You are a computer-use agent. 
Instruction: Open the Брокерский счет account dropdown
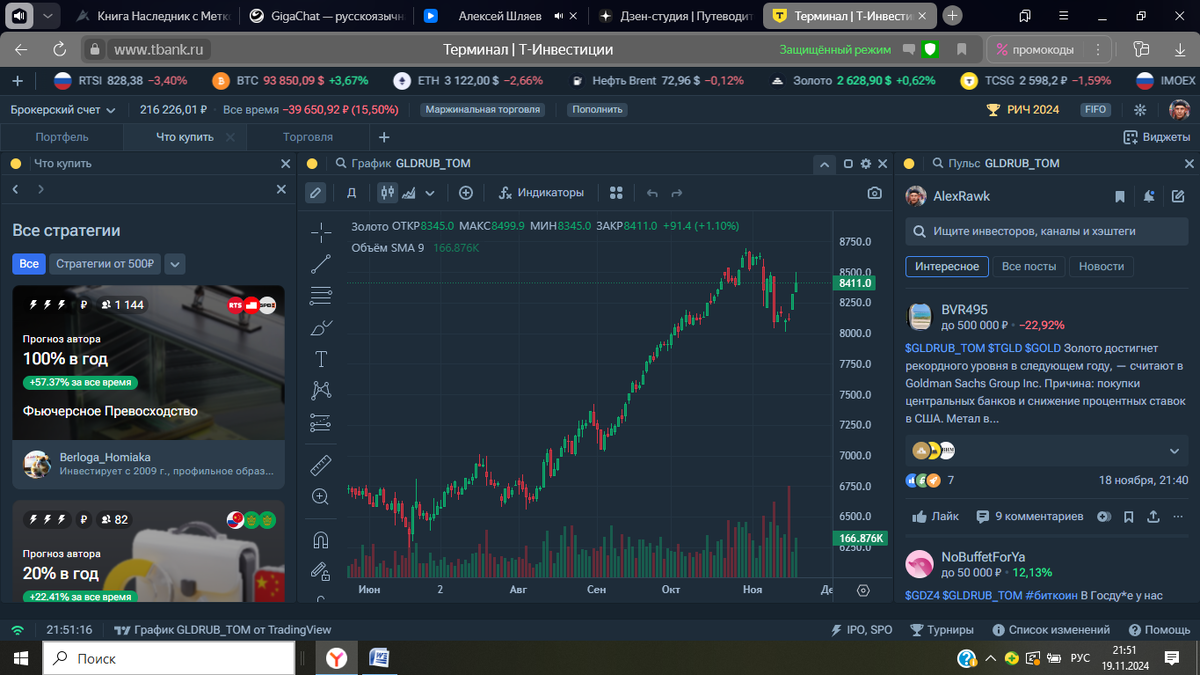63,110
